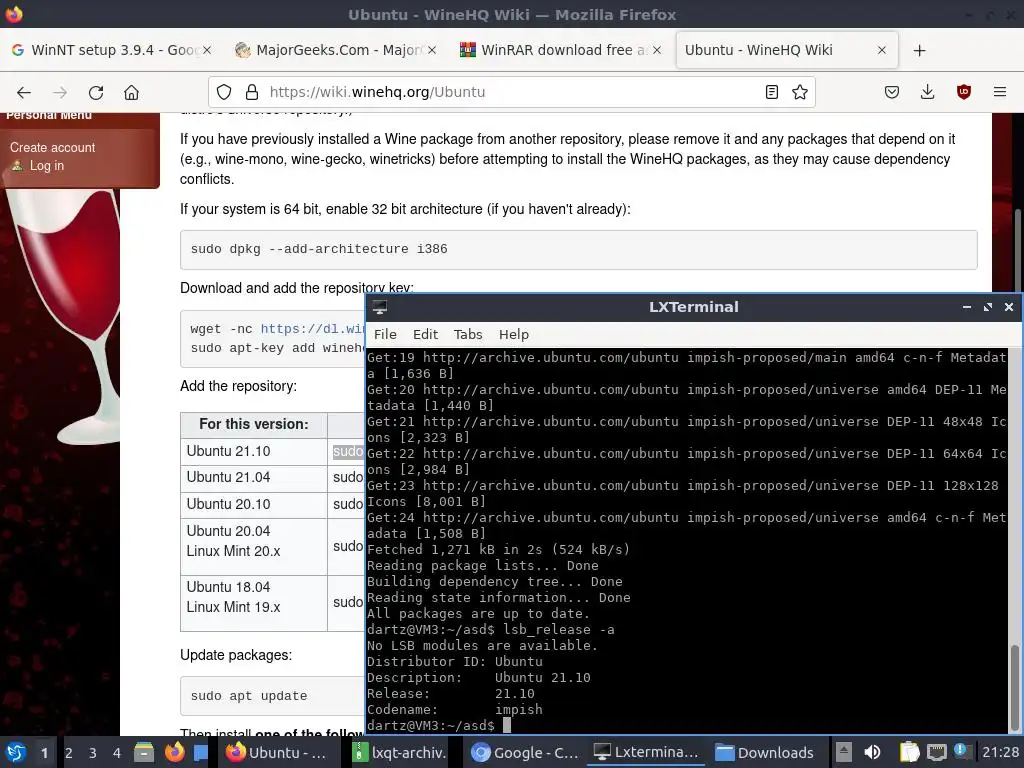Open the volume control tray icon
This screenshot has width=1024, height=768.
[872, 752]
